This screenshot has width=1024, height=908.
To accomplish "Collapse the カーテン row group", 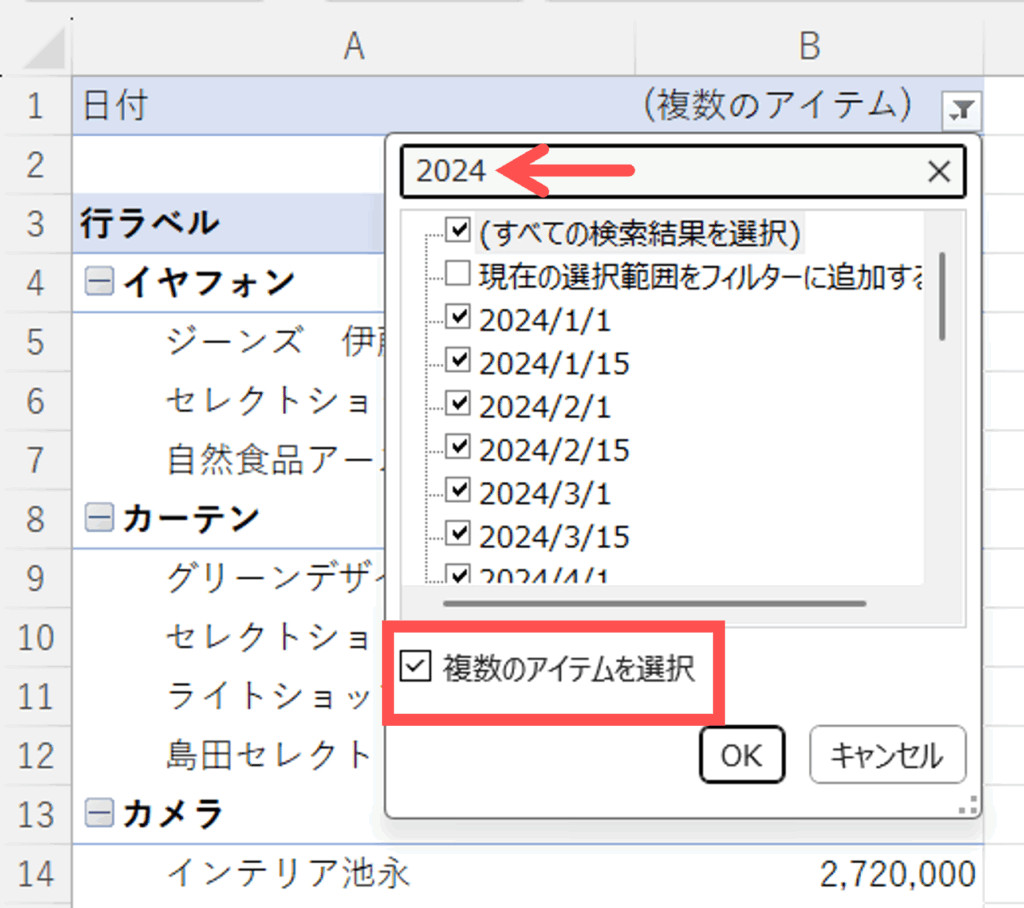I will click(x=98, y=518).
